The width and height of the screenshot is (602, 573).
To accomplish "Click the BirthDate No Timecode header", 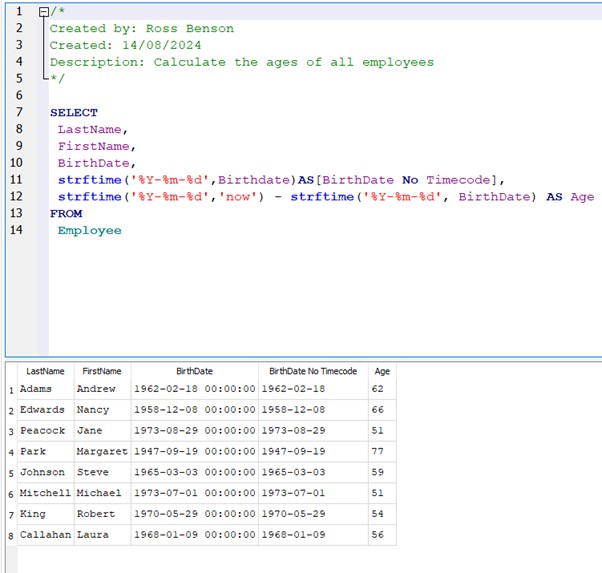I will coord(313,371).
